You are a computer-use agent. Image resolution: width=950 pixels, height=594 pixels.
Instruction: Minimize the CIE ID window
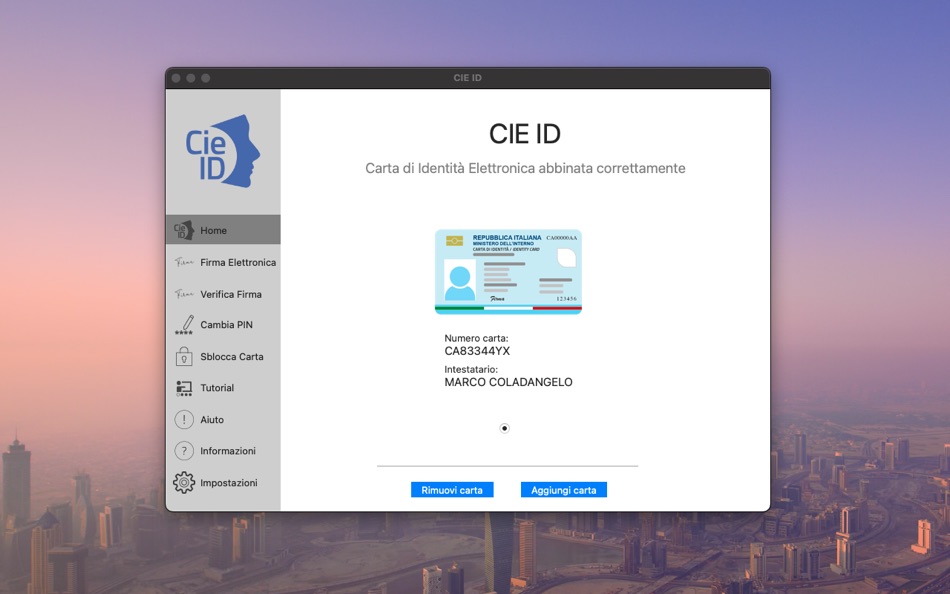[191, 78]
